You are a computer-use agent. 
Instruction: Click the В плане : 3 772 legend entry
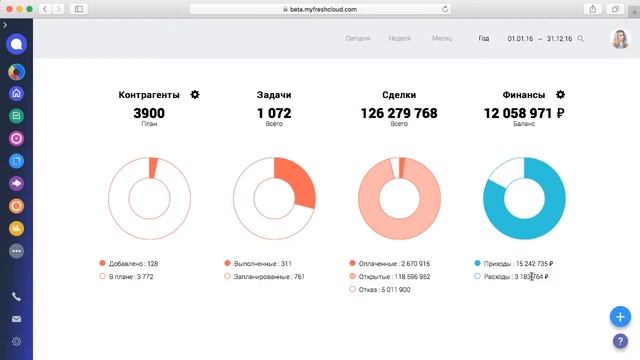point(127,277)
